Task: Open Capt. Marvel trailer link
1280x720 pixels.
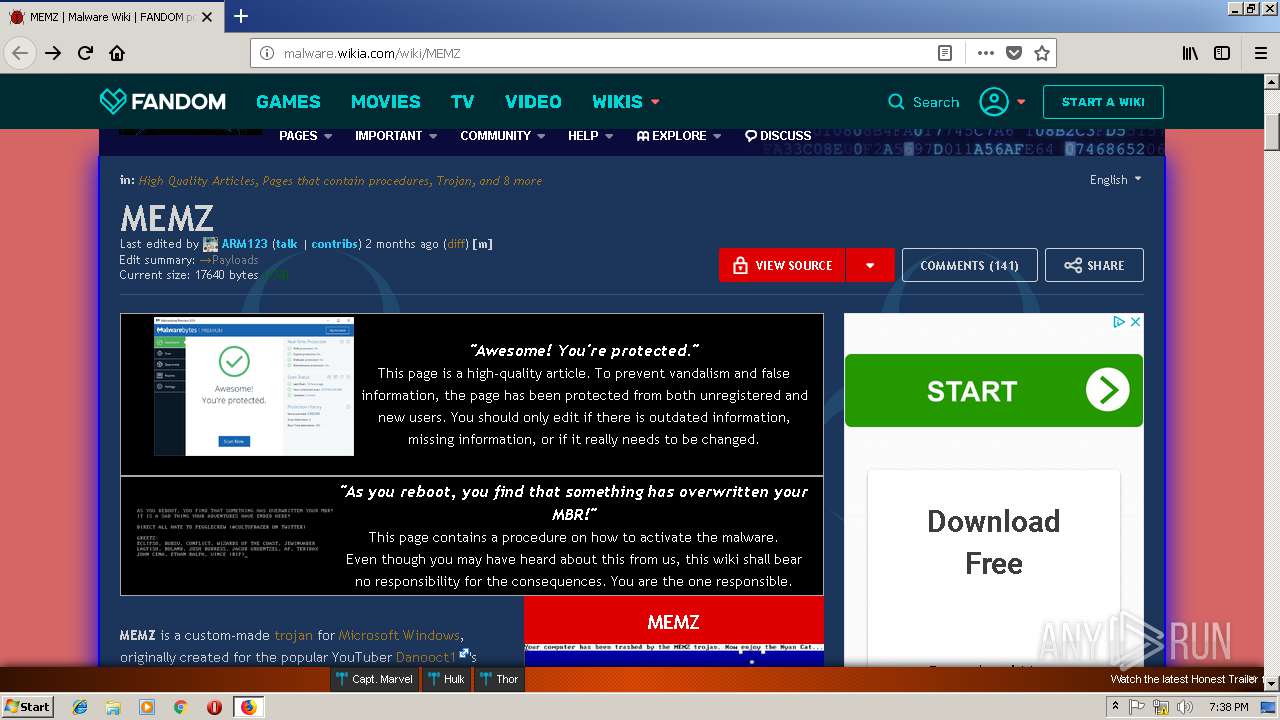Action: click(374, 679)
